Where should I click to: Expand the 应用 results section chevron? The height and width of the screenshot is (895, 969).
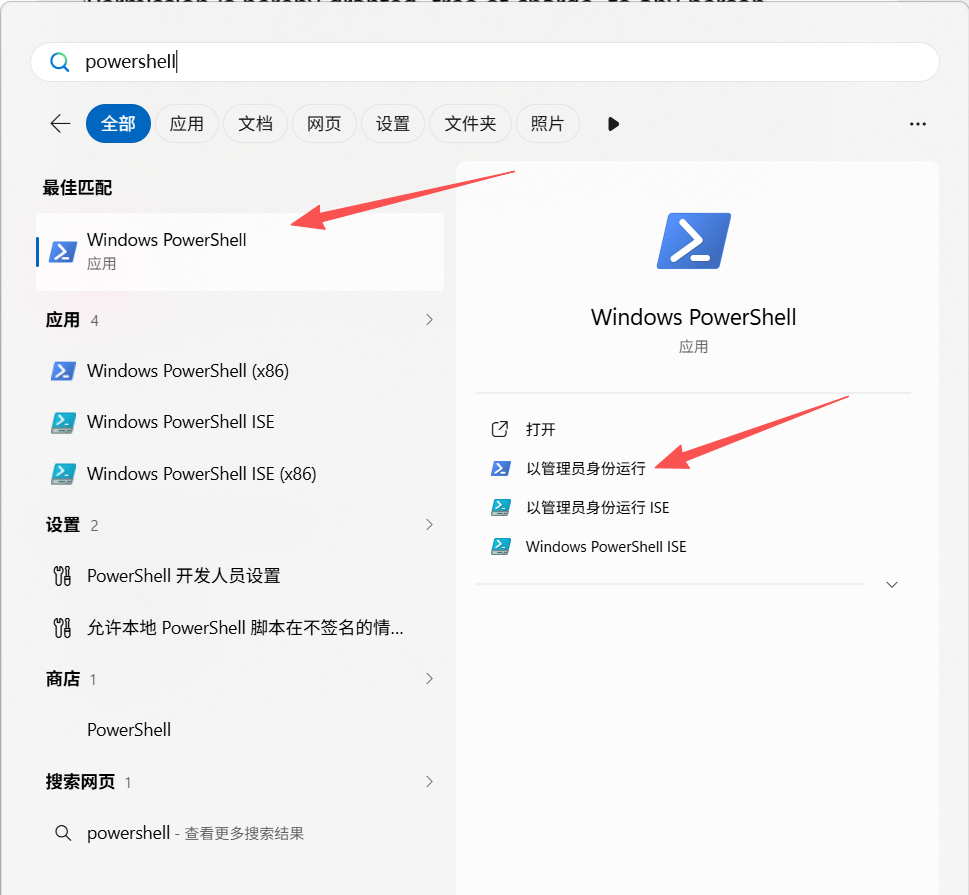coord(429,320)
